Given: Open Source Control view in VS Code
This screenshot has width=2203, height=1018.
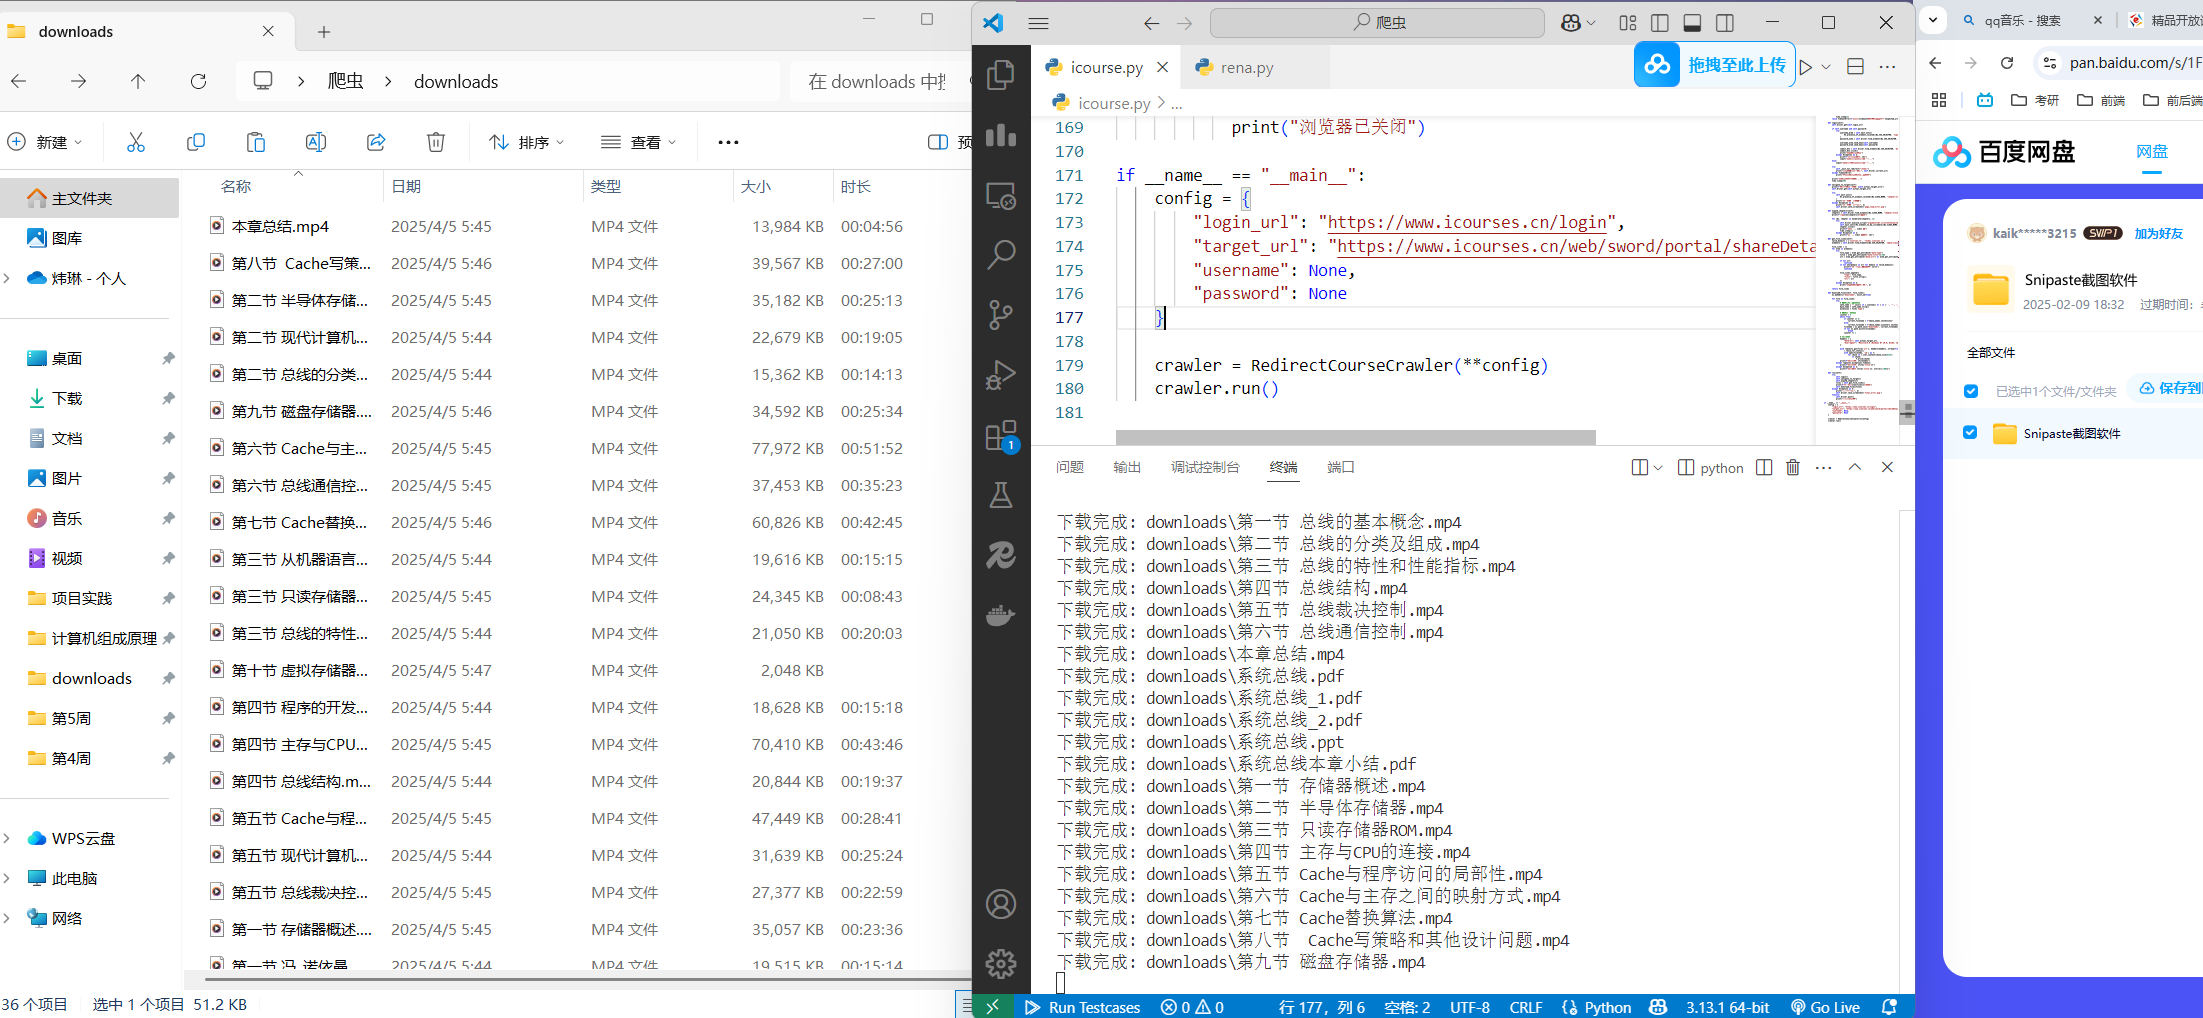Looking at the screenshot, I should (x=1001, y=315).
